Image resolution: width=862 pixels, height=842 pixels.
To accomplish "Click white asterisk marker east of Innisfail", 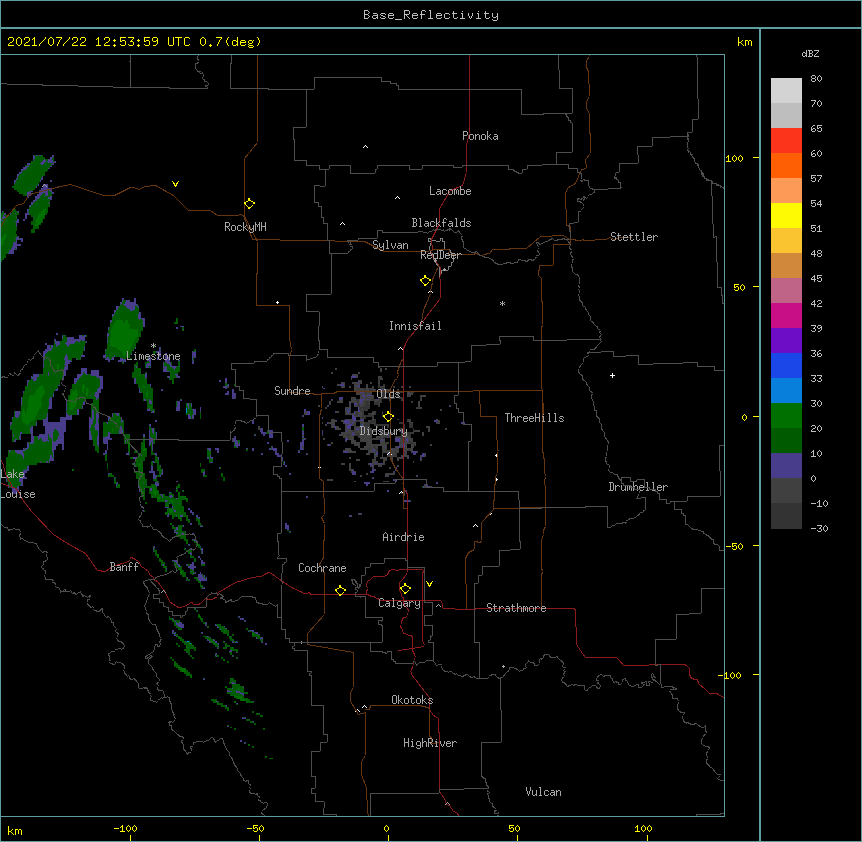I will [x=502, y=303].
